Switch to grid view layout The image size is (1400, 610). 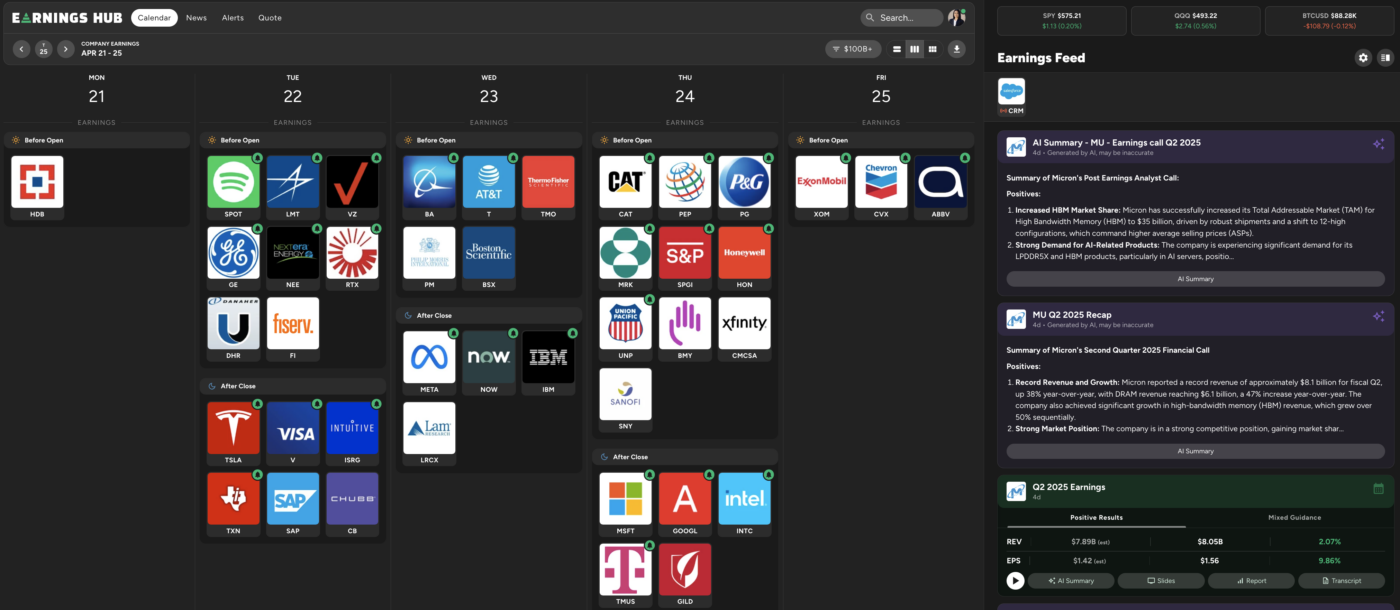click(932, 49)
